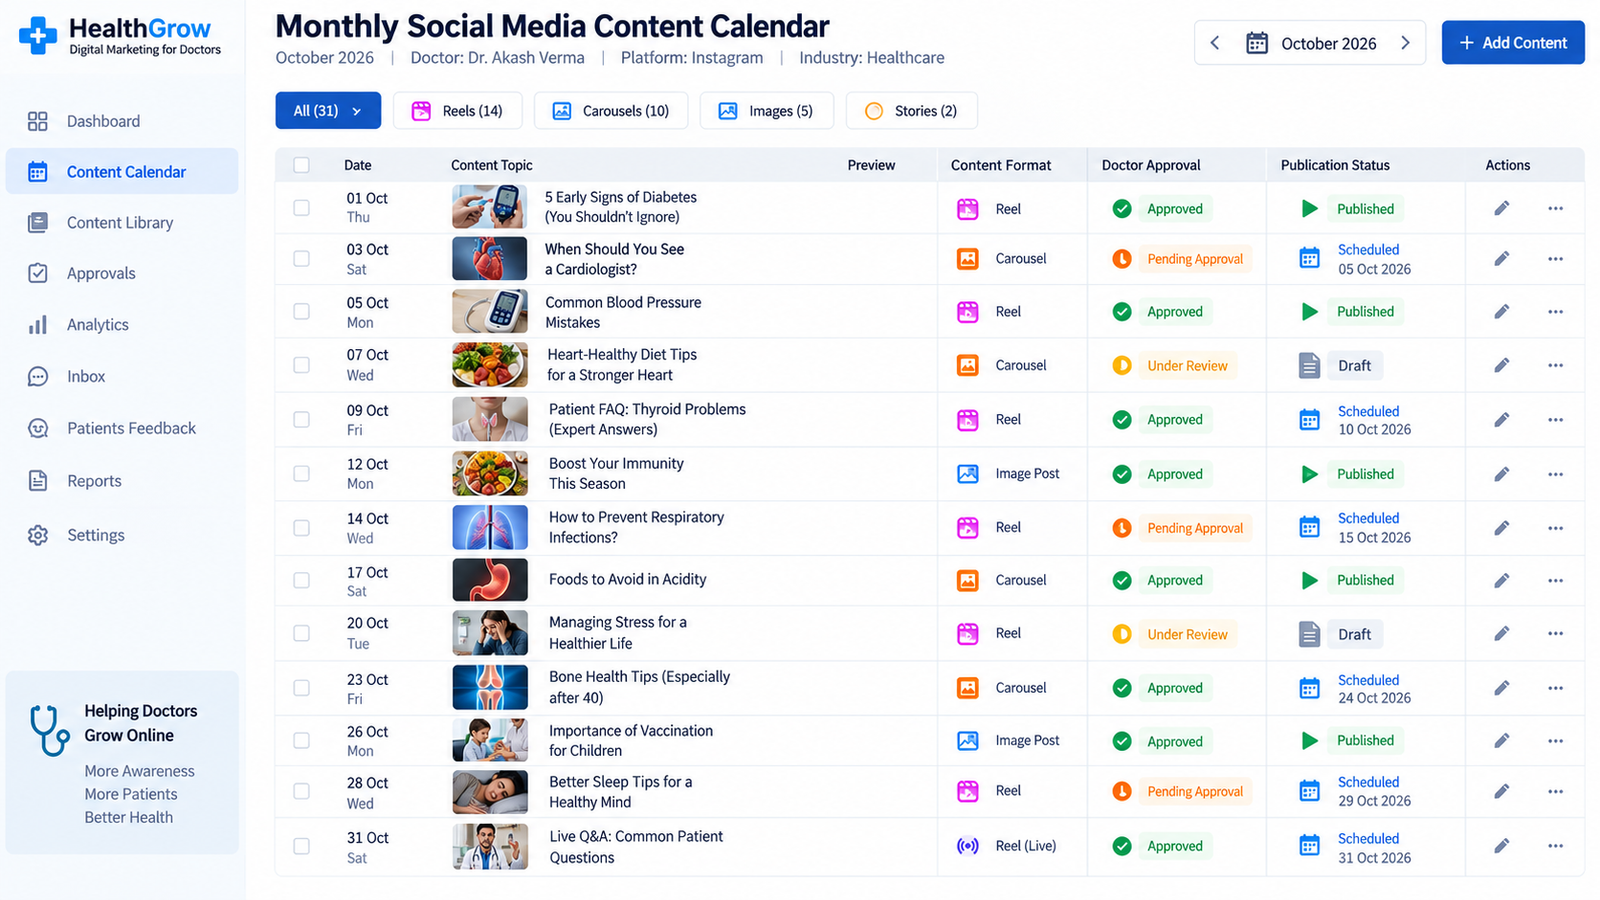Go to next month with right chevron
This screenshot has width=1600, height=900.
(1405, 43)
